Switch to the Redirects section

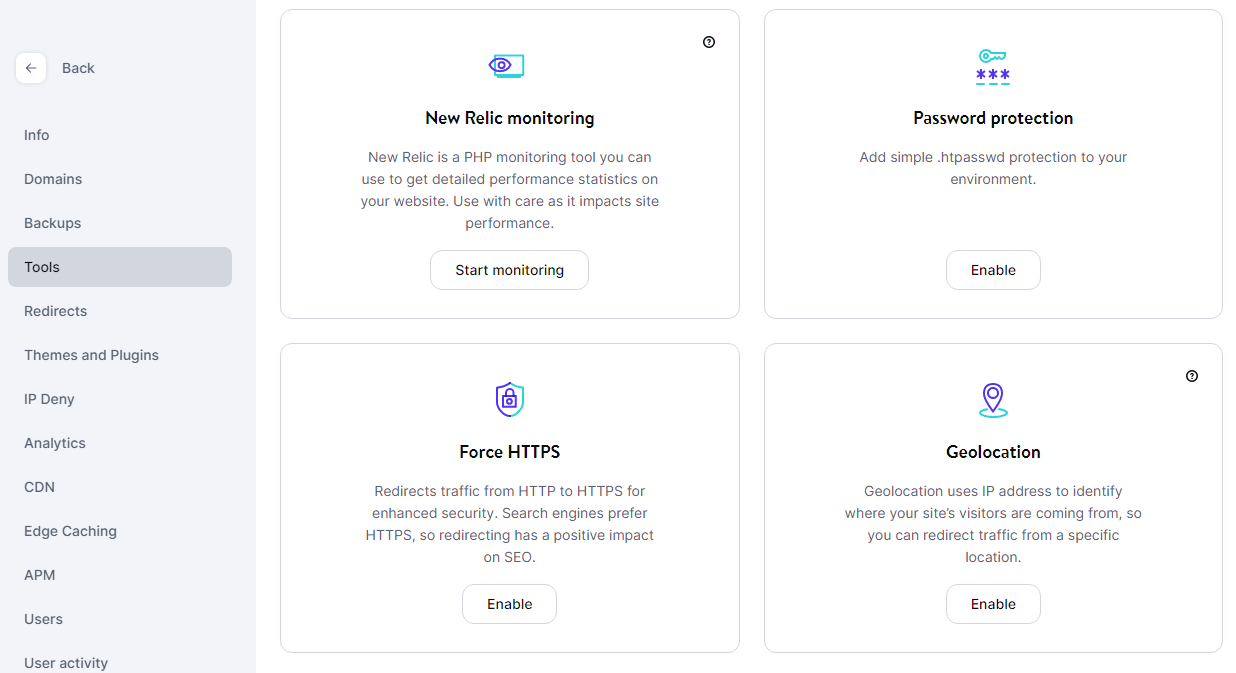[55, 311]
